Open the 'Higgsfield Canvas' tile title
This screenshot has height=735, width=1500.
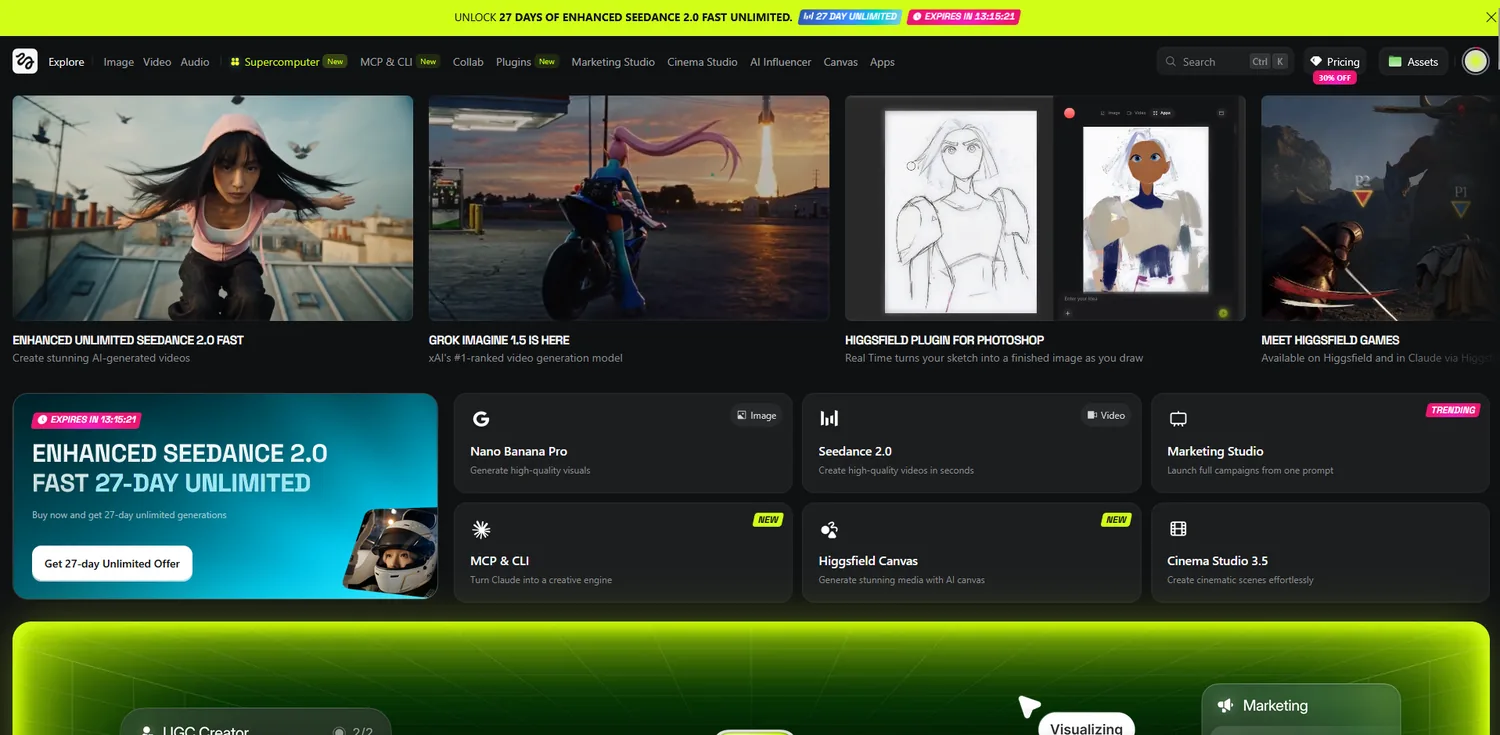868,561
